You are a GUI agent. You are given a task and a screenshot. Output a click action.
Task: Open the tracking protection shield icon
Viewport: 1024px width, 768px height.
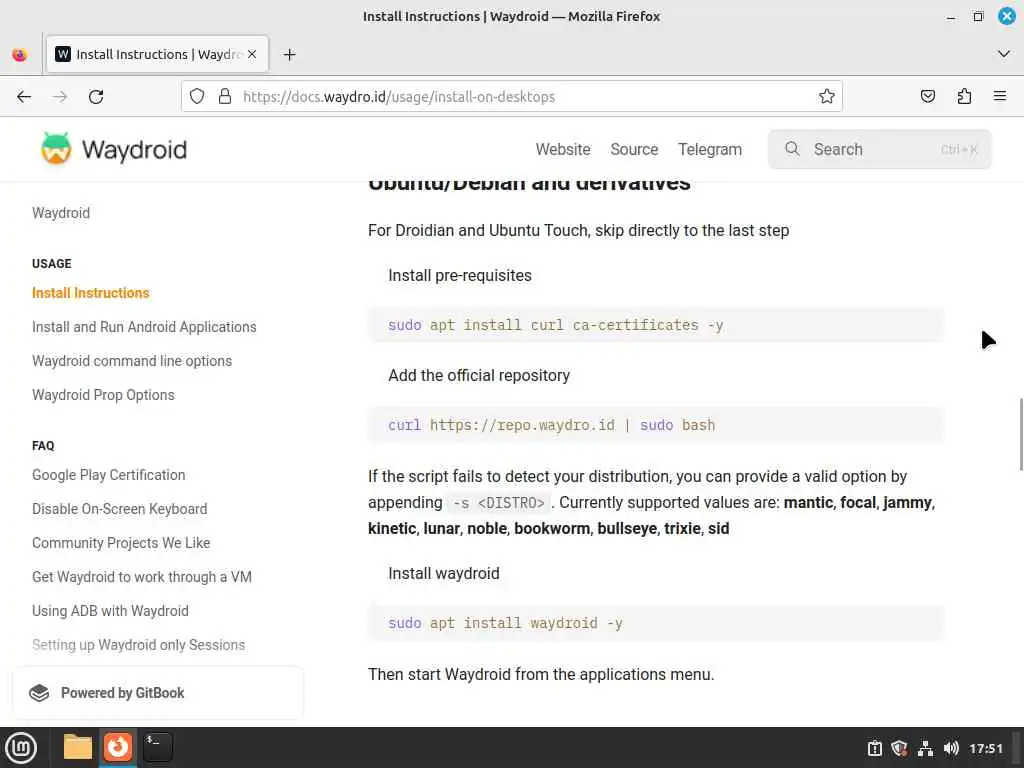point(197,97)
